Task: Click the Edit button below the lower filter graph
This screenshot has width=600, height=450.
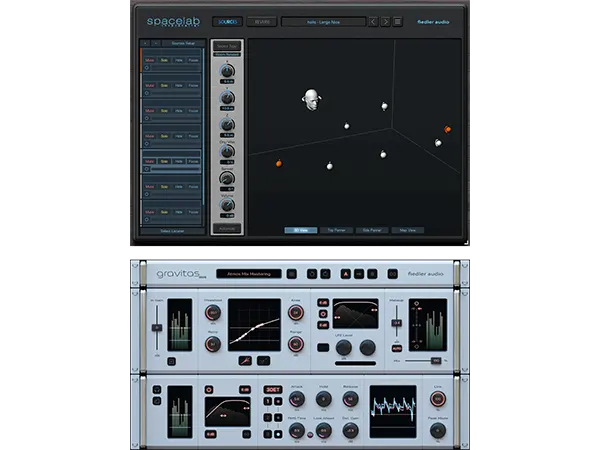Action: pos(210,434)
